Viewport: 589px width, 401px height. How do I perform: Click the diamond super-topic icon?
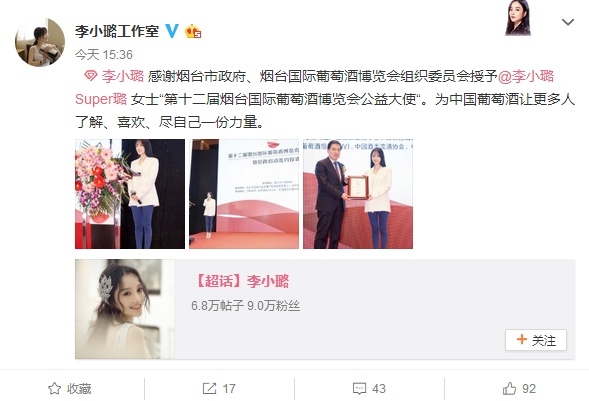[91, 77]
